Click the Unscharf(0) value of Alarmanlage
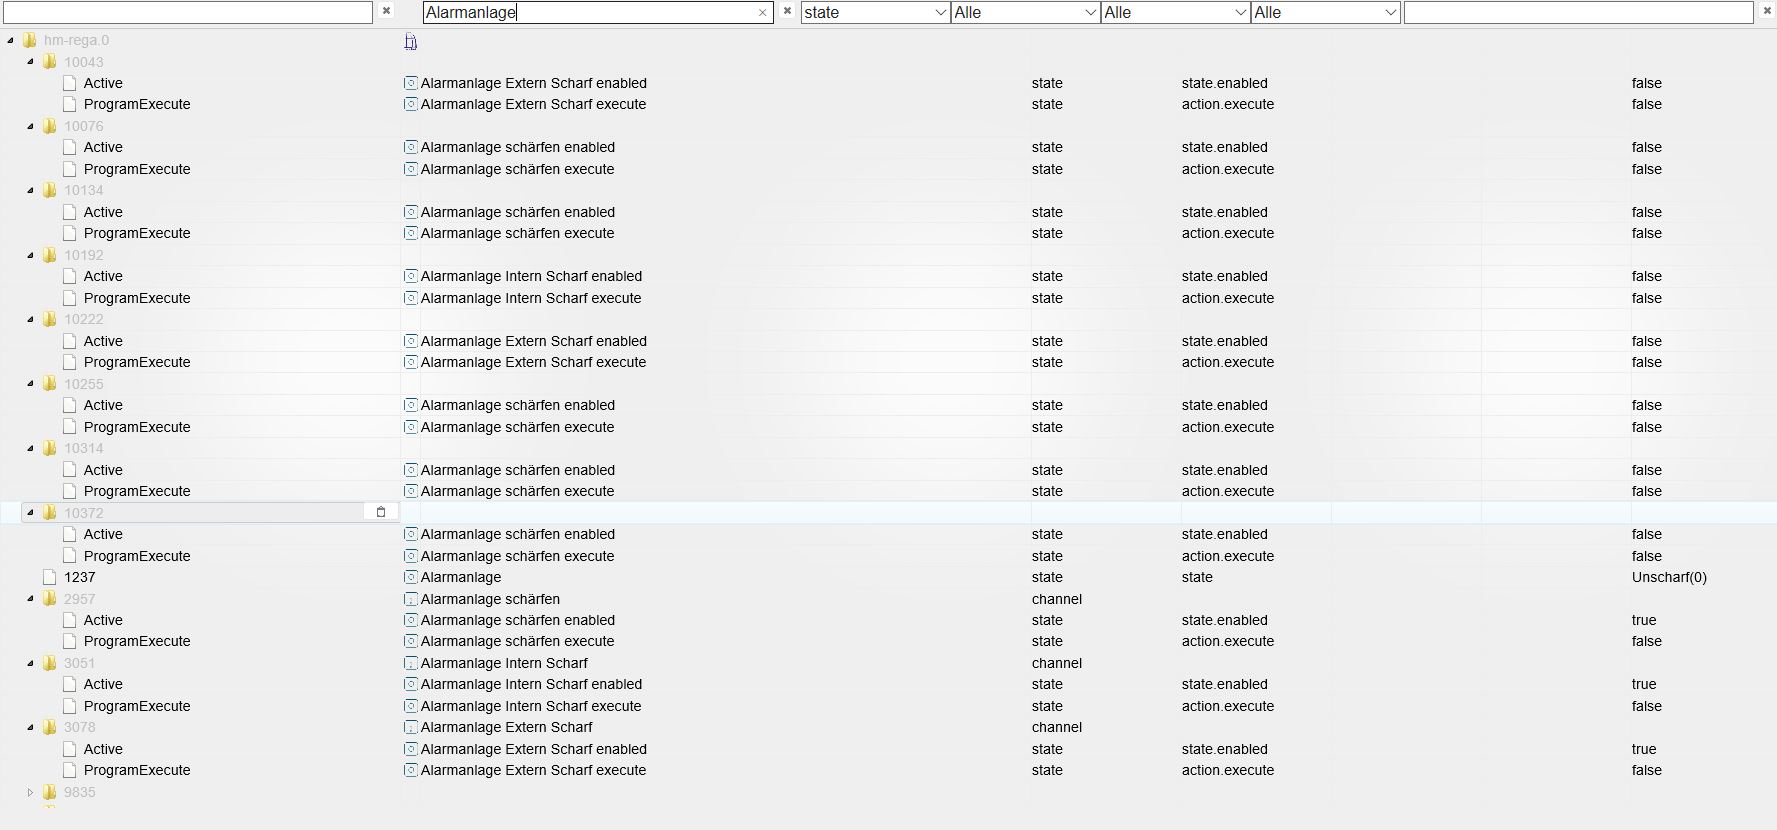The height and width of the screenshot is (830, 1777). tap(1669, 577)
